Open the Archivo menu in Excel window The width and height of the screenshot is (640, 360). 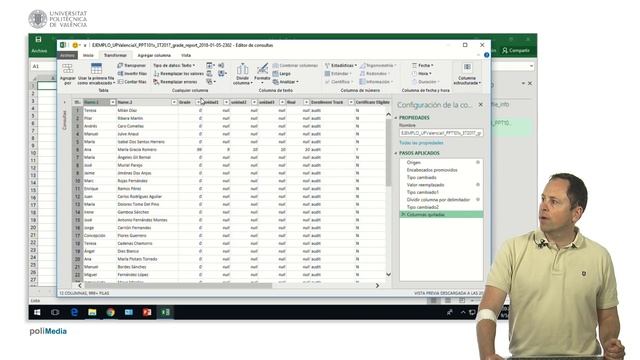point(39,51)
